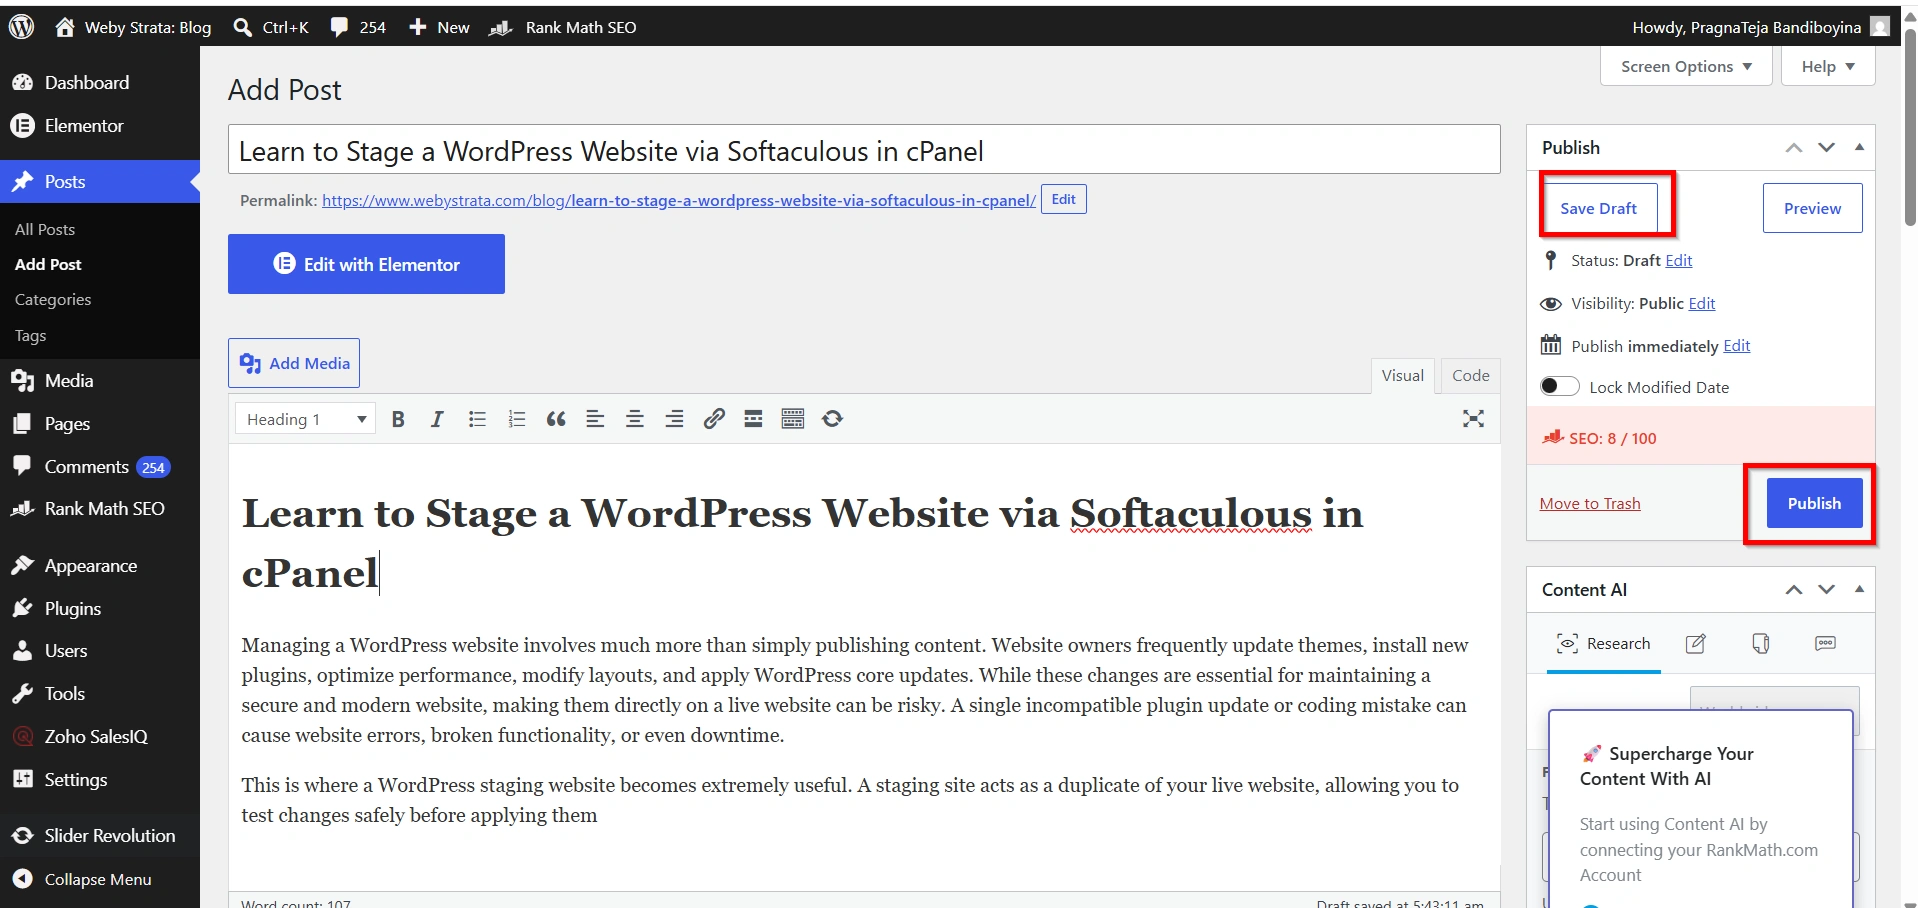Image resolution: width=1918 pixels, height=908 pixels.
Task: Enter distraction-free fullscreen writing mode
Action: pyautogui.click(x=1473, y=419)
